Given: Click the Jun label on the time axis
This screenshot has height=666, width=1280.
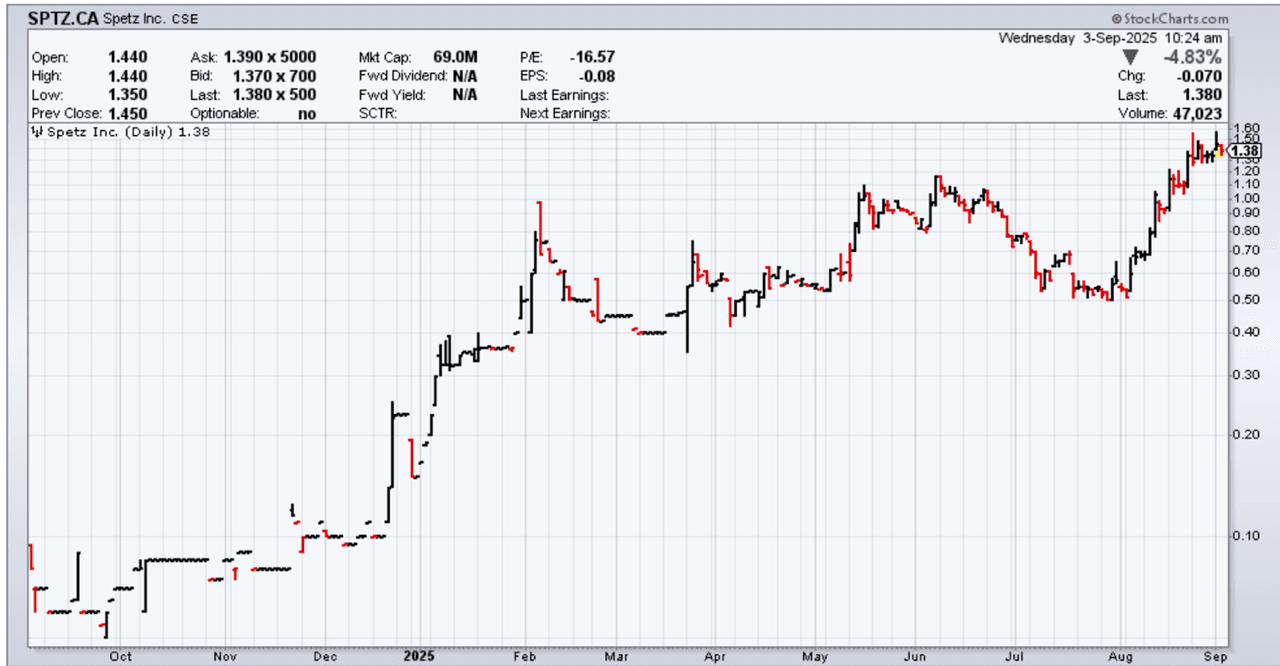Looking at the screenshot, I should point(916,657).
